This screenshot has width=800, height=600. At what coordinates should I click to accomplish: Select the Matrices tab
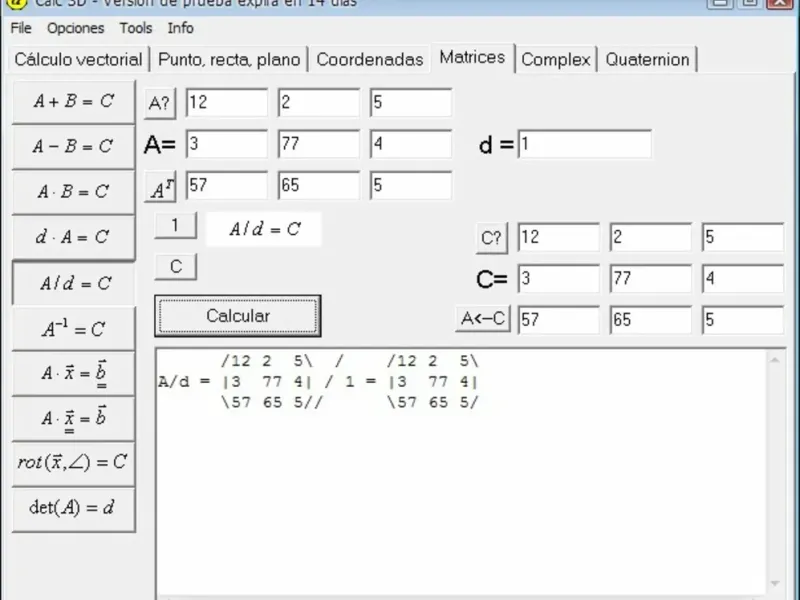[x=472, y=58]
